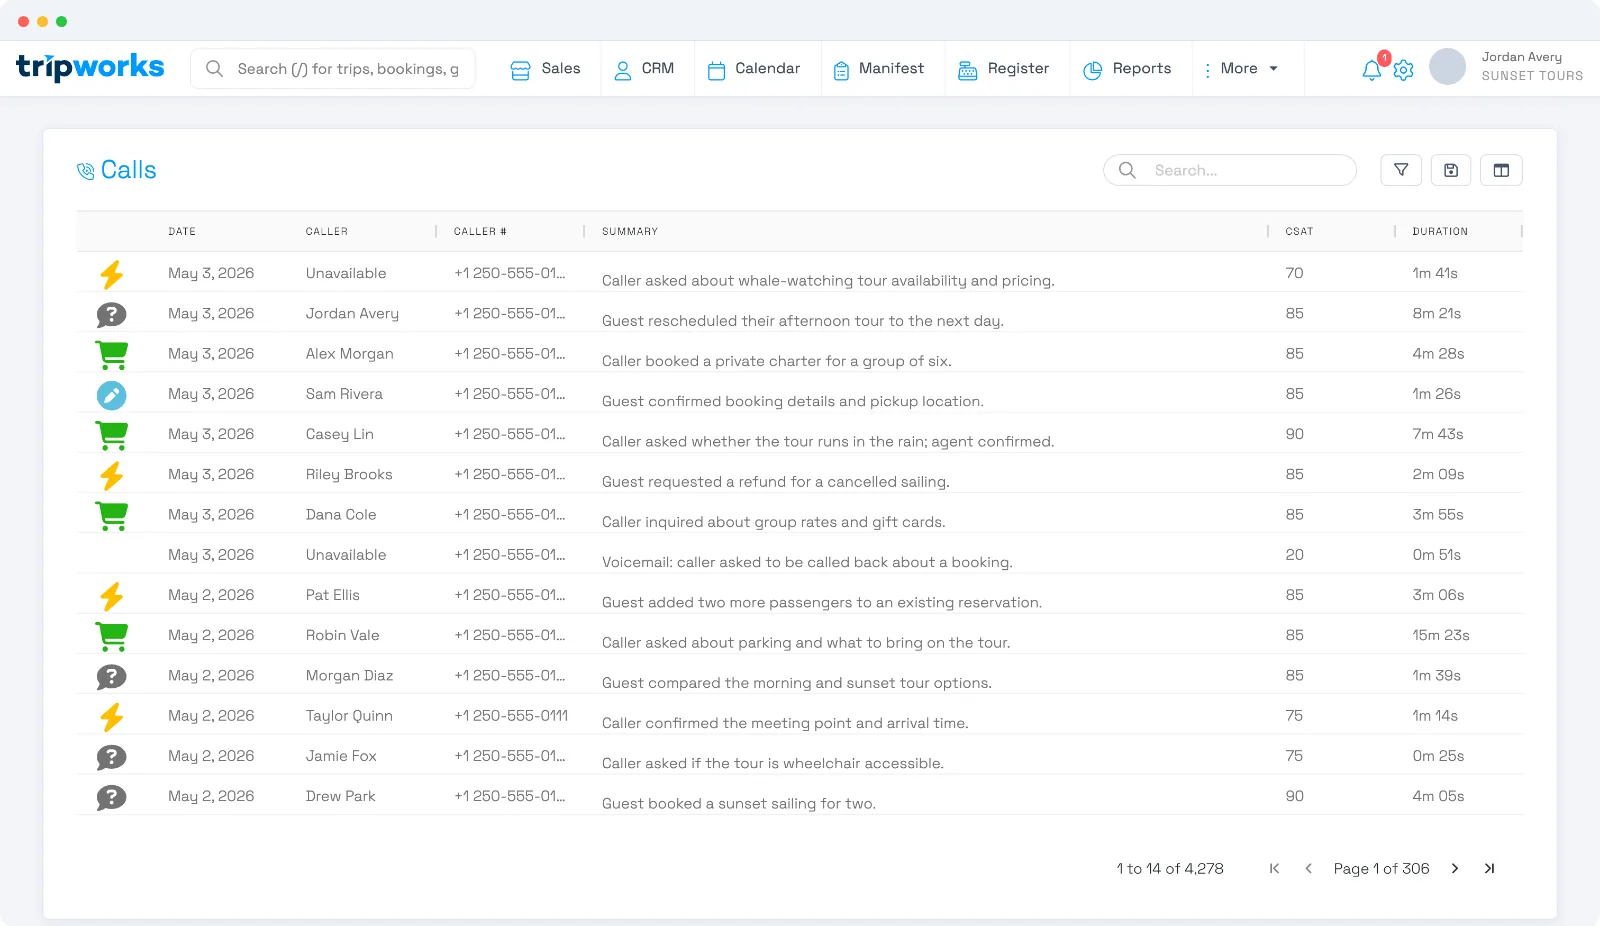Sort by the CALLER # column header

[x=480, y=231]
